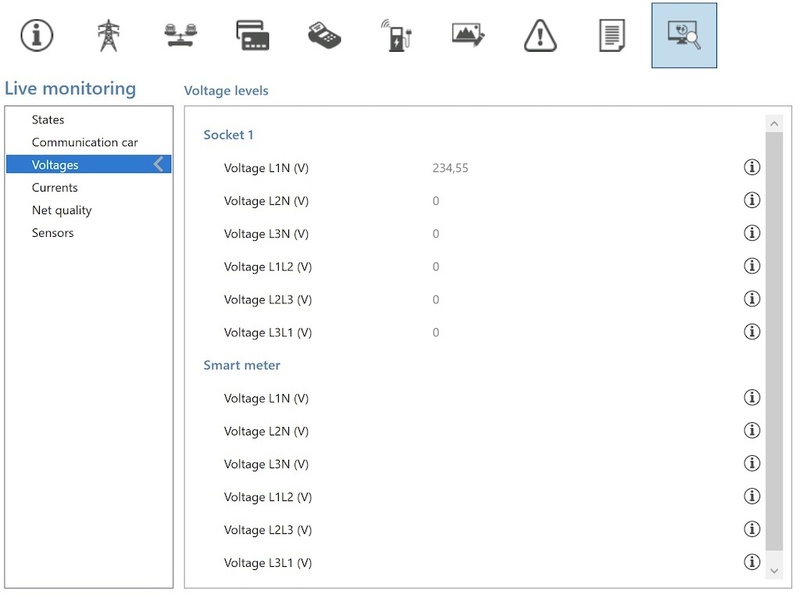The width and height of the screenshot is (800, 602).
Task: Click the charging station icon
Action: click(396, 35)
